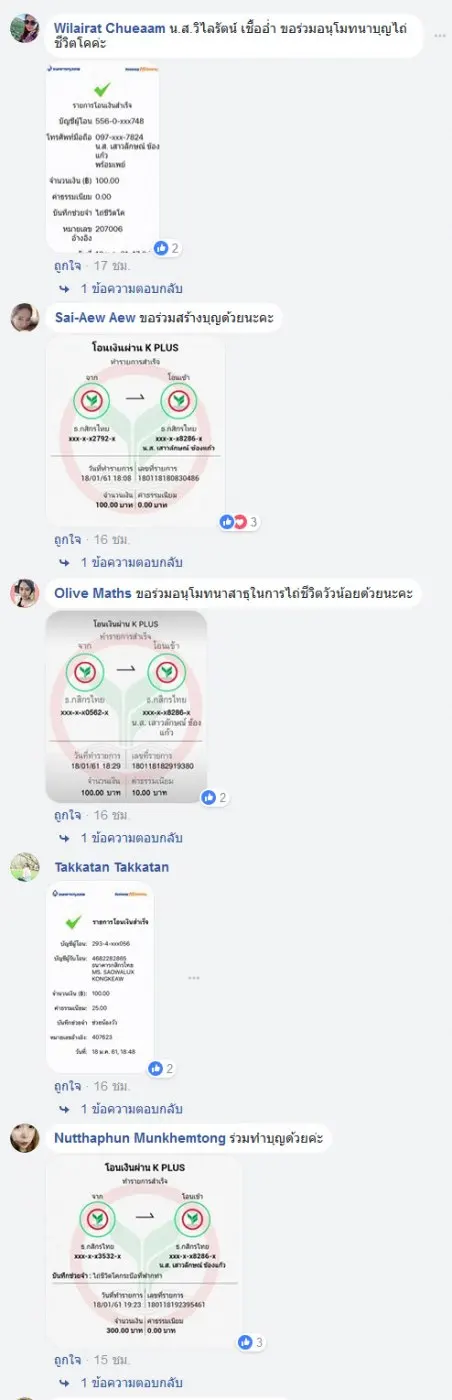Viewport: 452px width, 1400px height.
Task: Open Wilairat's transfer receipt image
Action: [103, 157]
